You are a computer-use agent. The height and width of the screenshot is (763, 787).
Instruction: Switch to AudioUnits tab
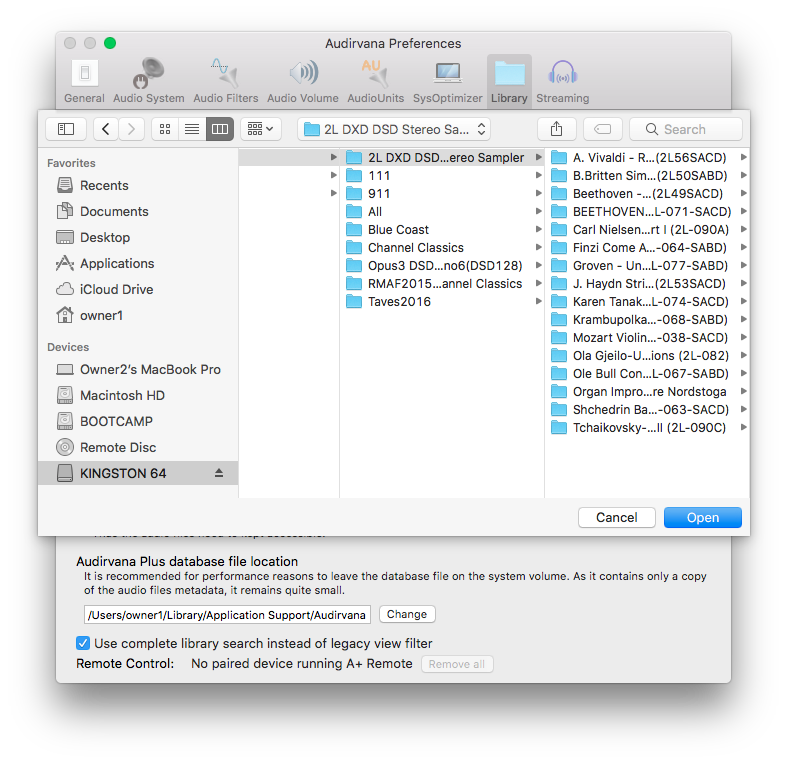coord(375,81)
